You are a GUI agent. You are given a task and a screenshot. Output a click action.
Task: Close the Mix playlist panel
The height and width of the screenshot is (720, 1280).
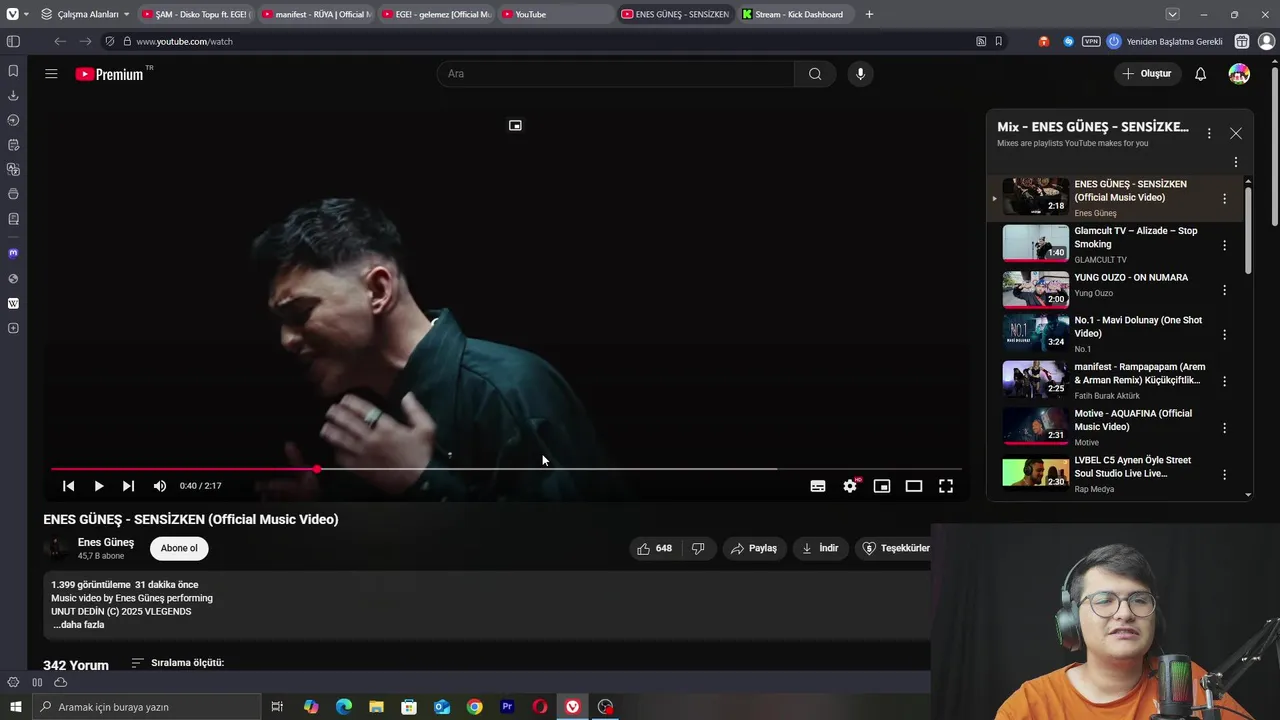click(1236, 133)
